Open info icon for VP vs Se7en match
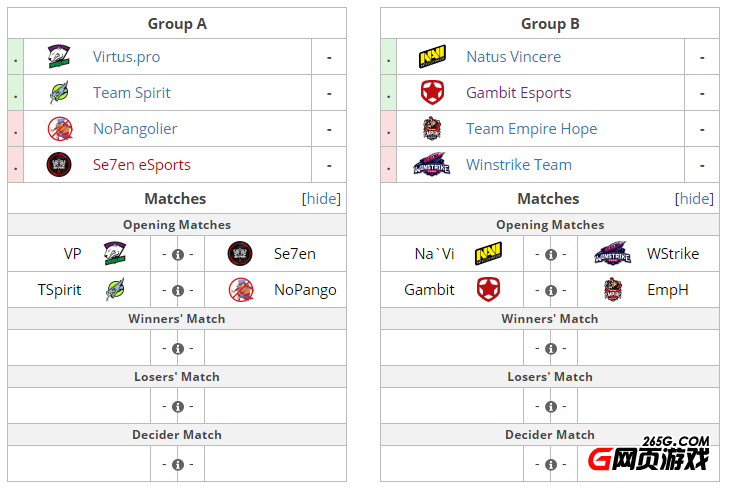734x492 pixels. point(178,255)
